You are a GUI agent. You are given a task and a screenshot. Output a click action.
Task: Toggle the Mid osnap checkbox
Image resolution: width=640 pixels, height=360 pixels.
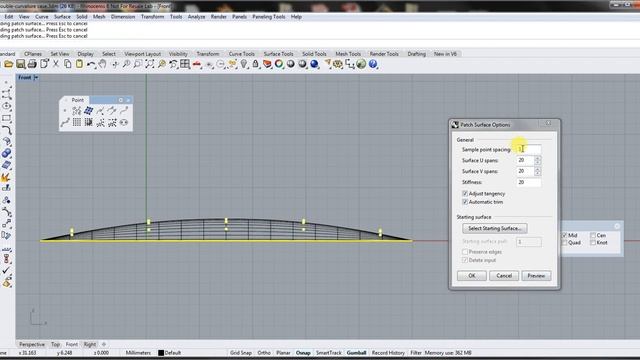point(564,236)
